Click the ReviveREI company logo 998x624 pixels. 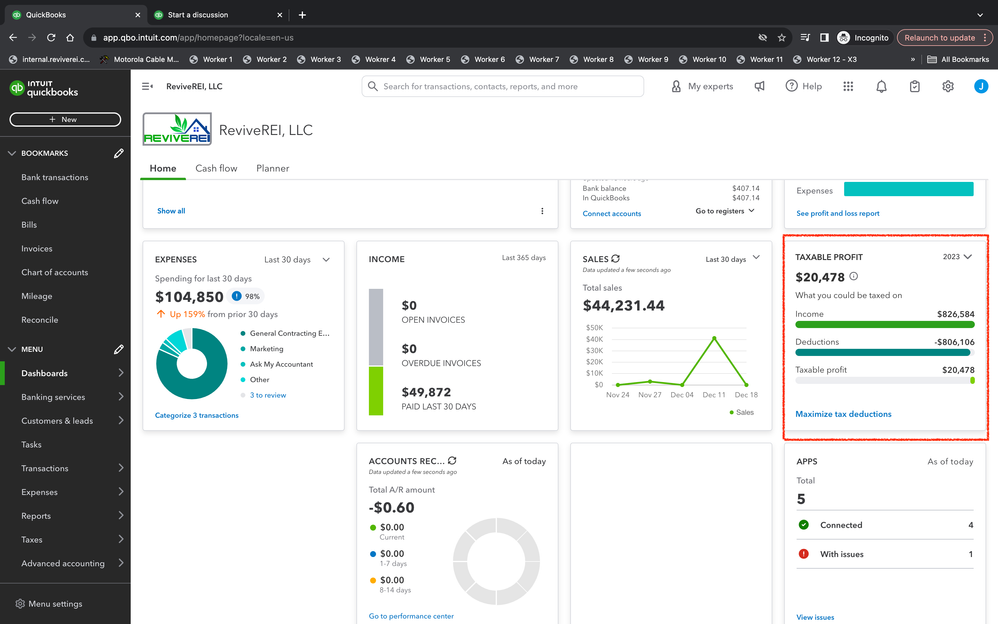pos(177,129)
